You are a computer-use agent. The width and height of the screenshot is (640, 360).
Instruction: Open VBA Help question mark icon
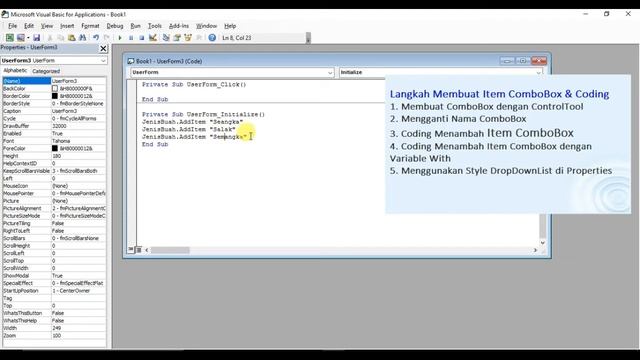pos(212,38)
